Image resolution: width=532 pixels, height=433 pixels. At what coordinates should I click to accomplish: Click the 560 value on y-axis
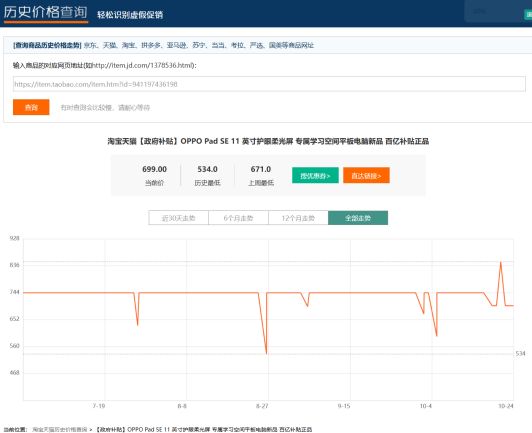pos(15,346)
